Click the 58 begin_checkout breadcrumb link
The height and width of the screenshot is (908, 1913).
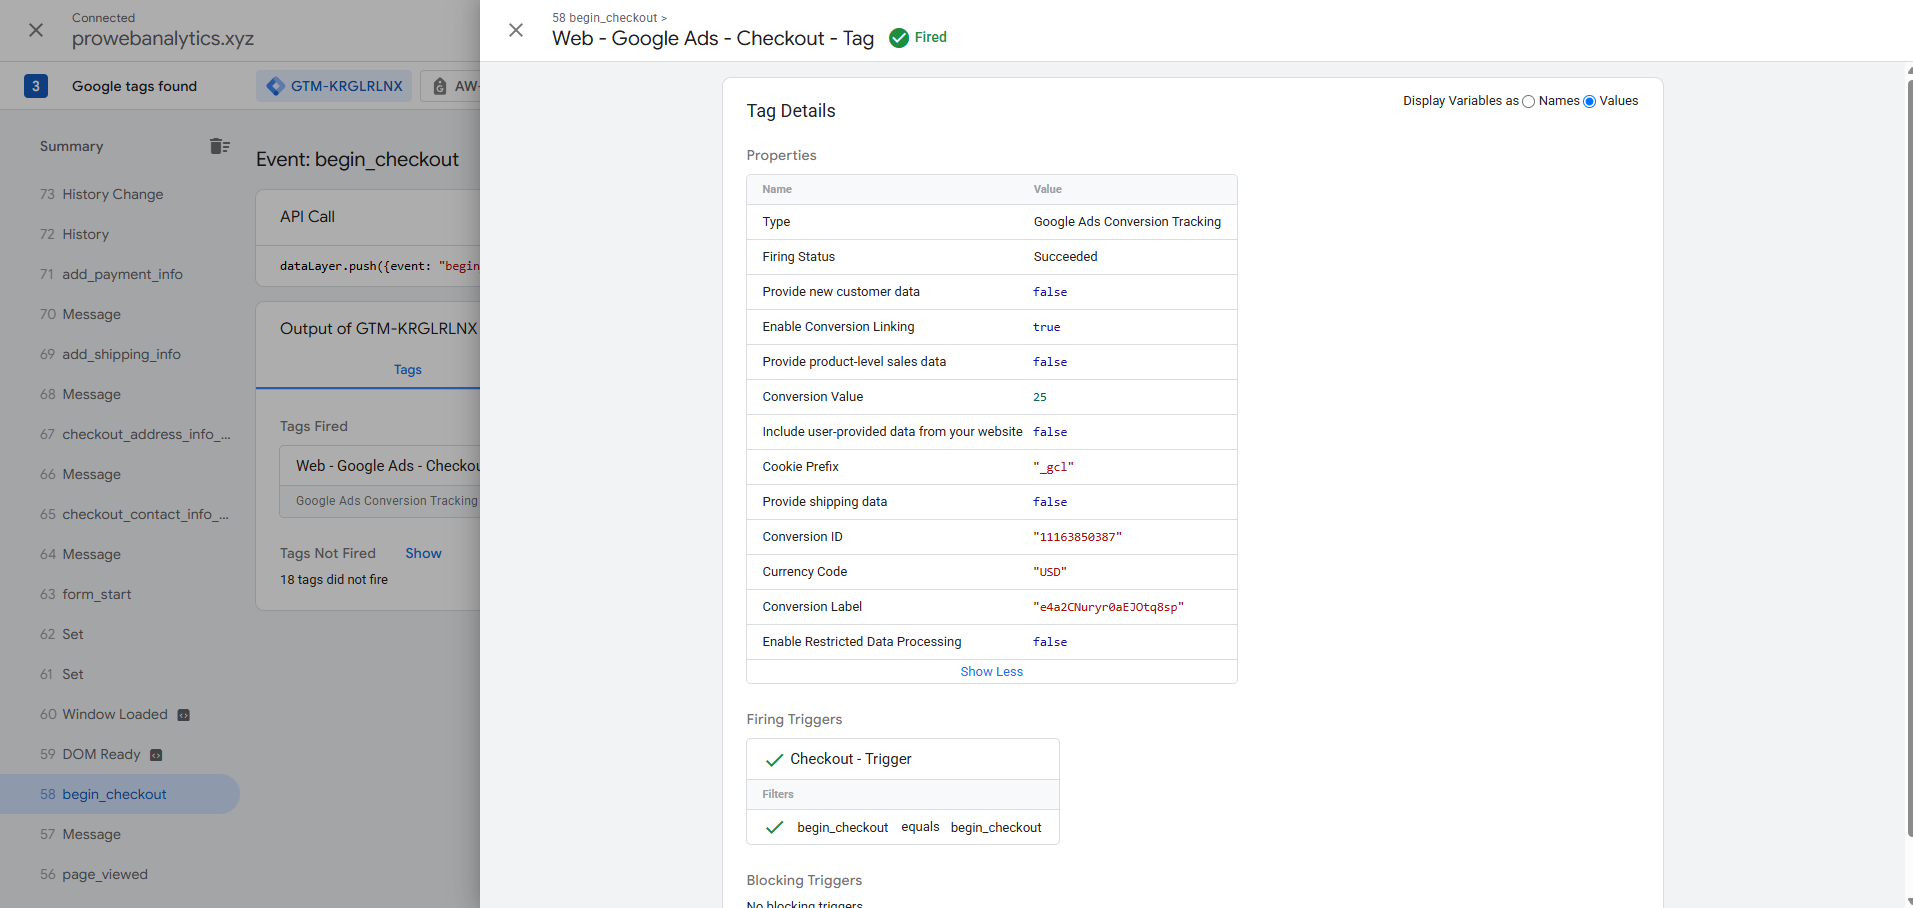click(604, 18)
